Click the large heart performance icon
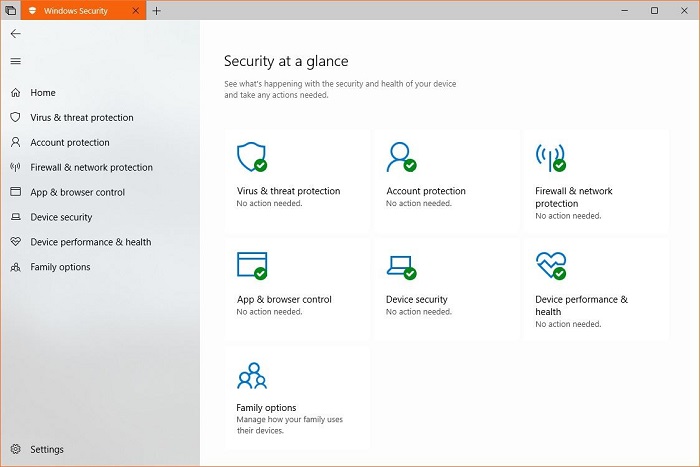700x467 pixels. (551, 266)
